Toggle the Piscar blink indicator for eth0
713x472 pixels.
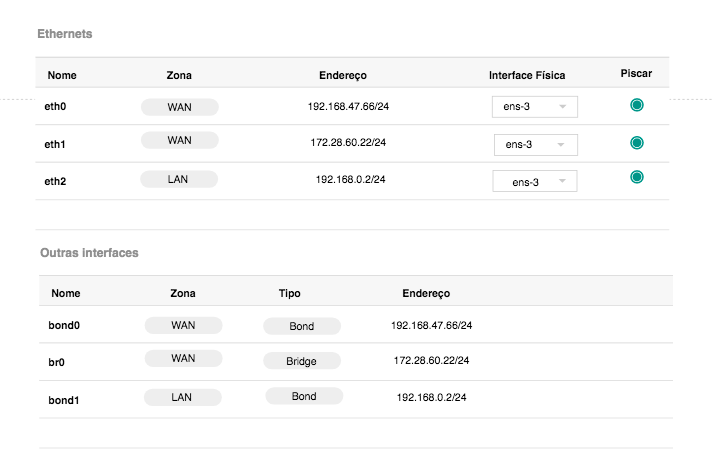click(x=637, y=105)
